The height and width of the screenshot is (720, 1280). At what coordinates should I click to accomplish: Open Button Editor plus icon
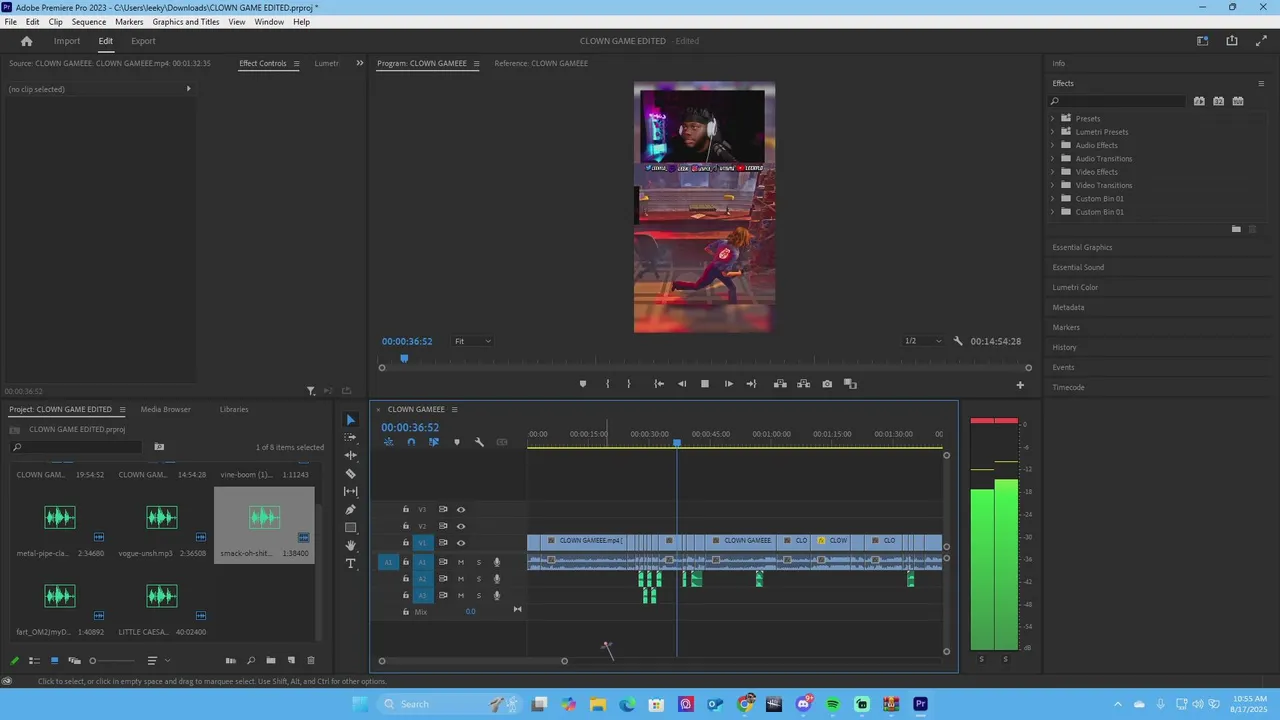1020,385
